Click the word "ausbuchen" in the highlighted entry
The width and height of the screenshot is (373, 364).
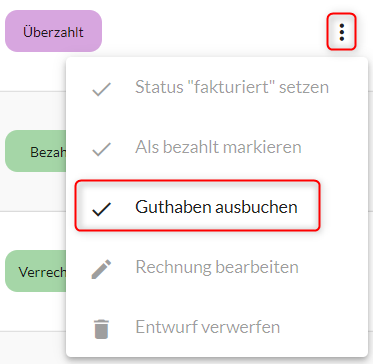[x=256, y=207]
